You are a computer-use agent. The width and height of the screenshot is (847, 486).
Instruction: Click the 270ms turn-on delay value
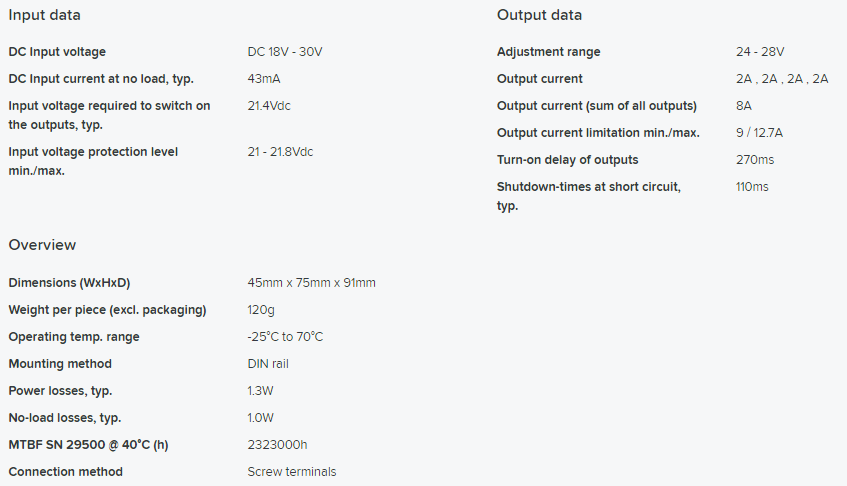point(755,160)
